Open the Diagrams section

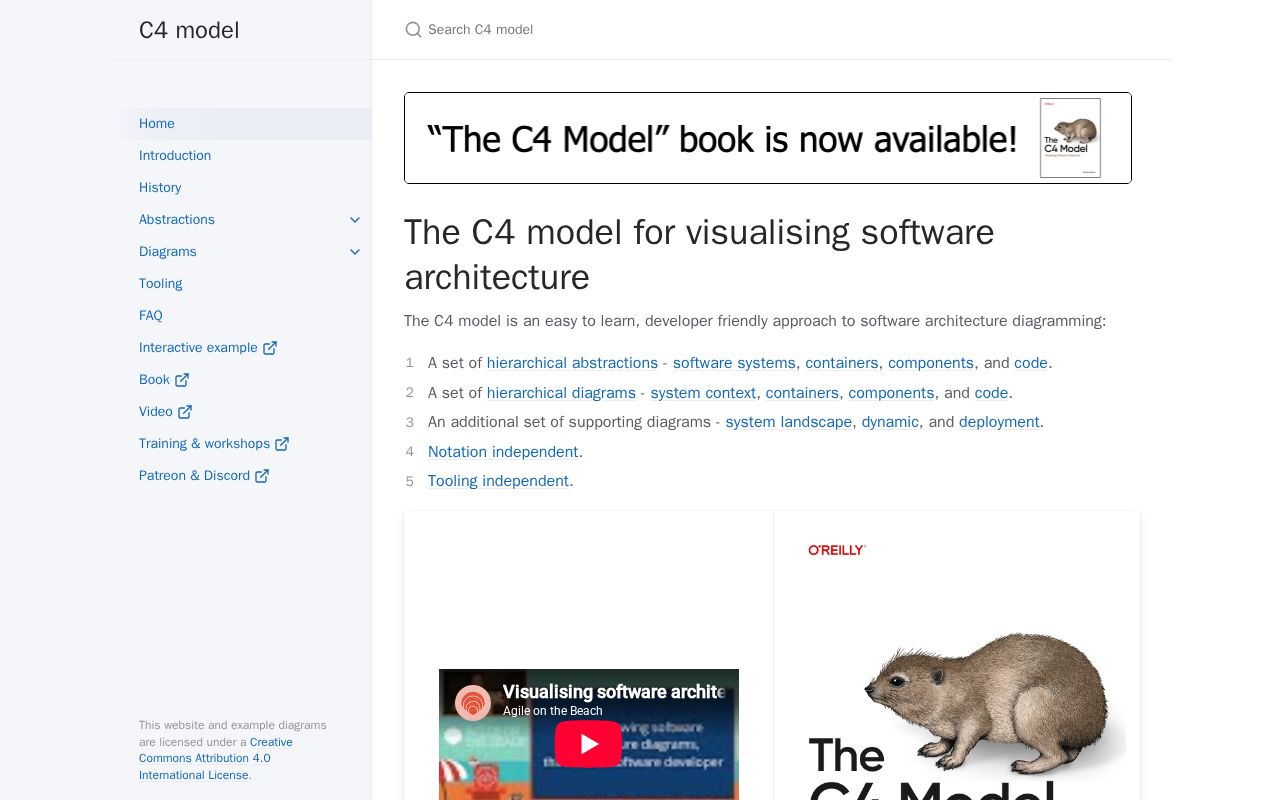(168, 252)
